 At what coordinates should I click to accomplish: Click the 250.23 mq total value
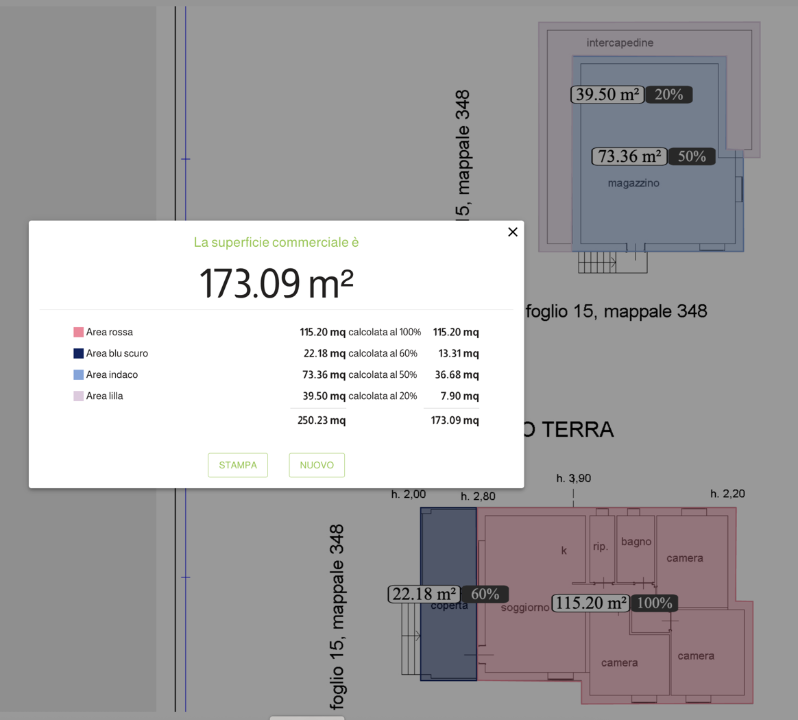click(x=322, y=420)
